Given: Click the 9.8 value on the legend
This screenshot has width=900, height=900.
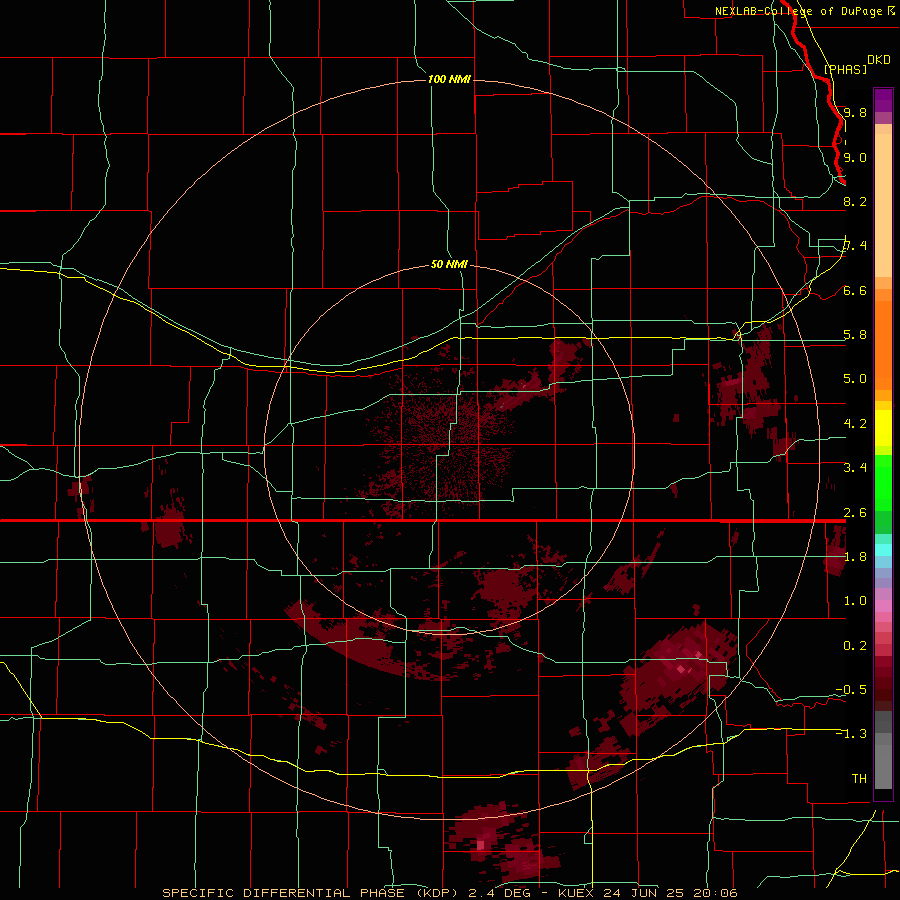Looking at the screenshot, I should click(855, 112).
